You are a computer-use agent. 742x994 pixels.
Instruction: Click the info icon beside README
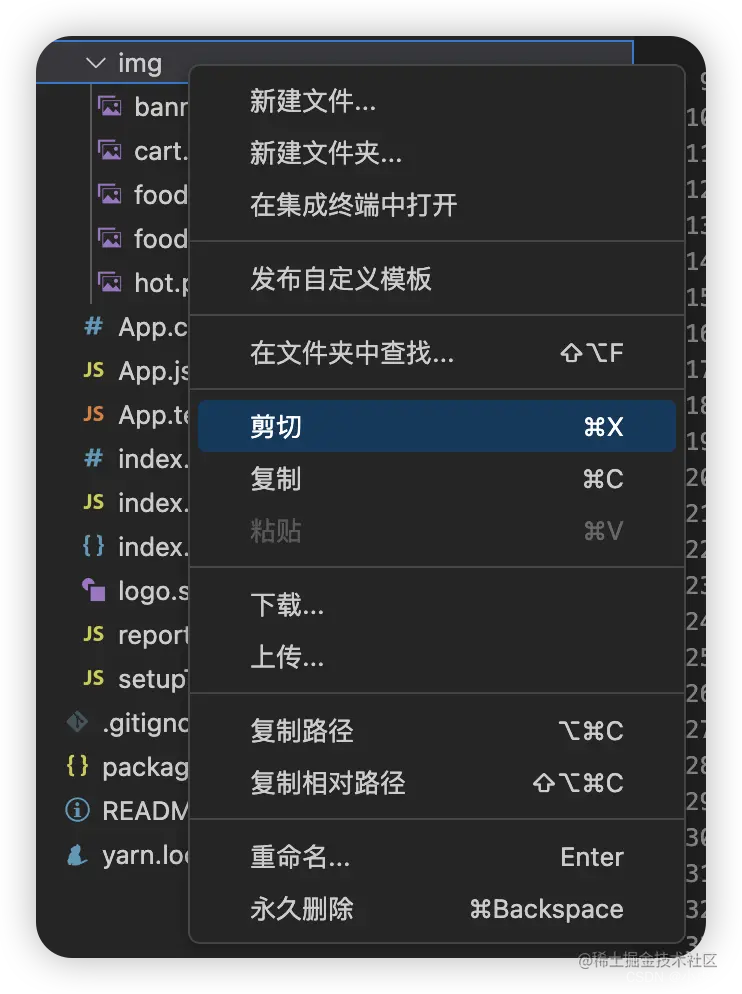[x=77, y=811]
